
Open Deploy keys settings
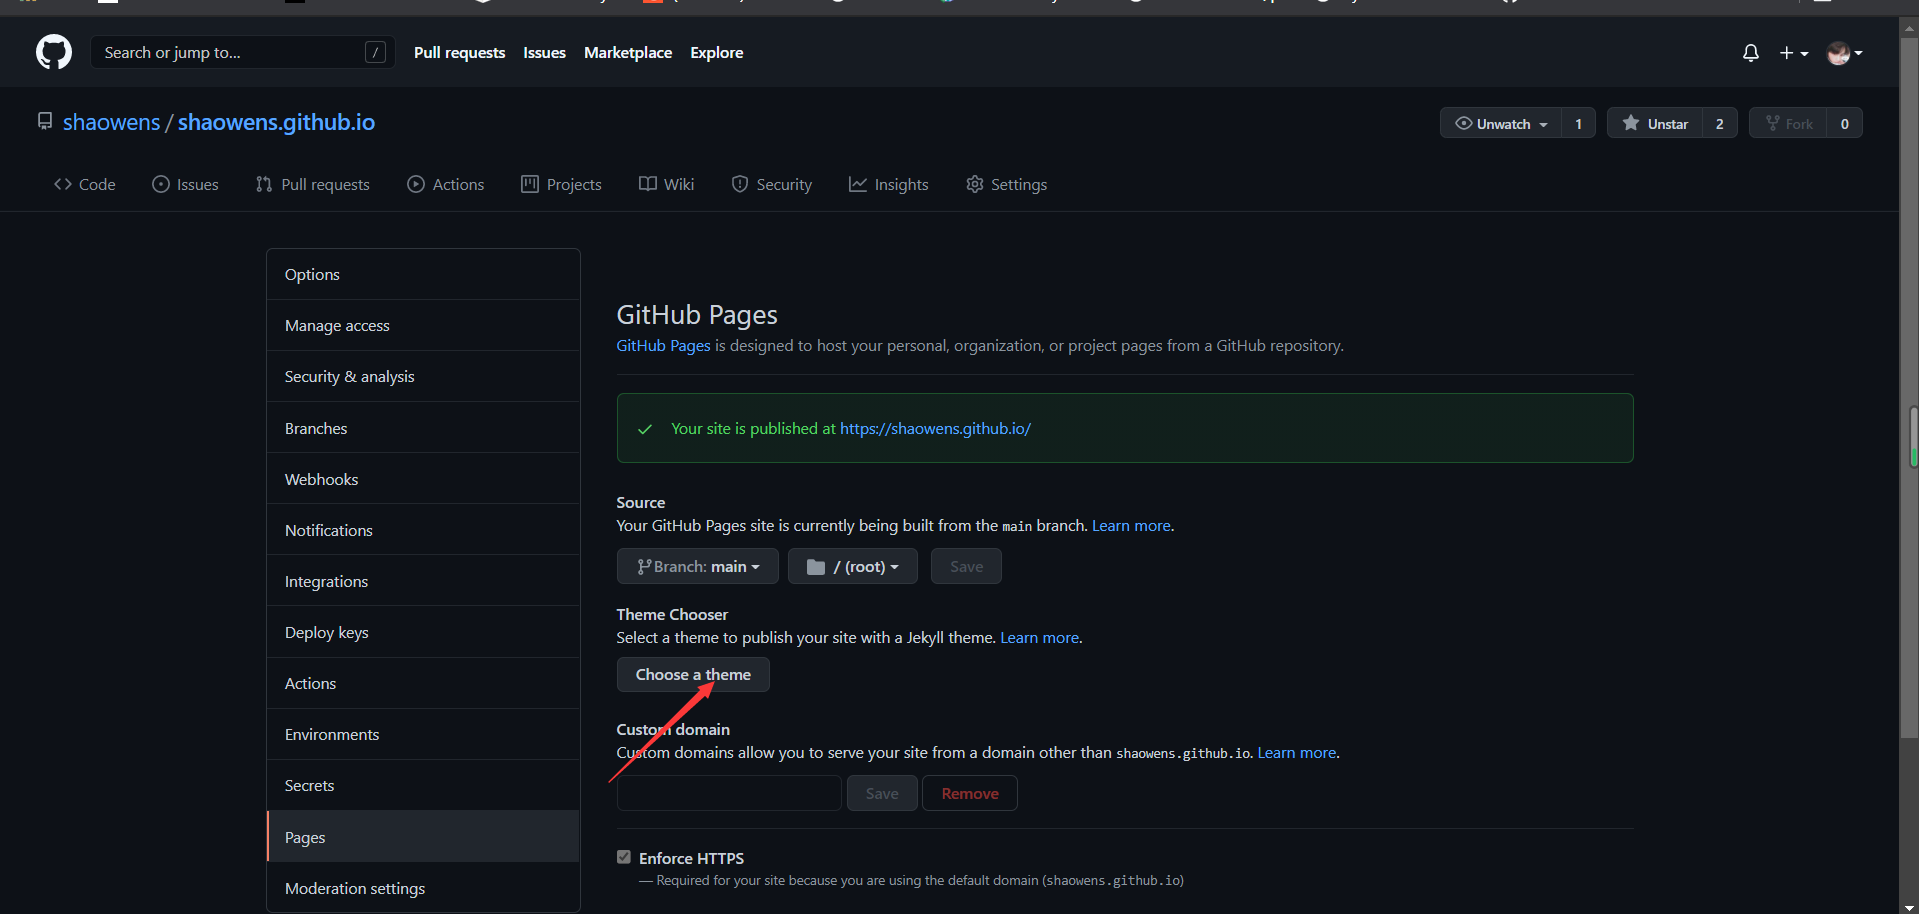[x=423, y=632]
